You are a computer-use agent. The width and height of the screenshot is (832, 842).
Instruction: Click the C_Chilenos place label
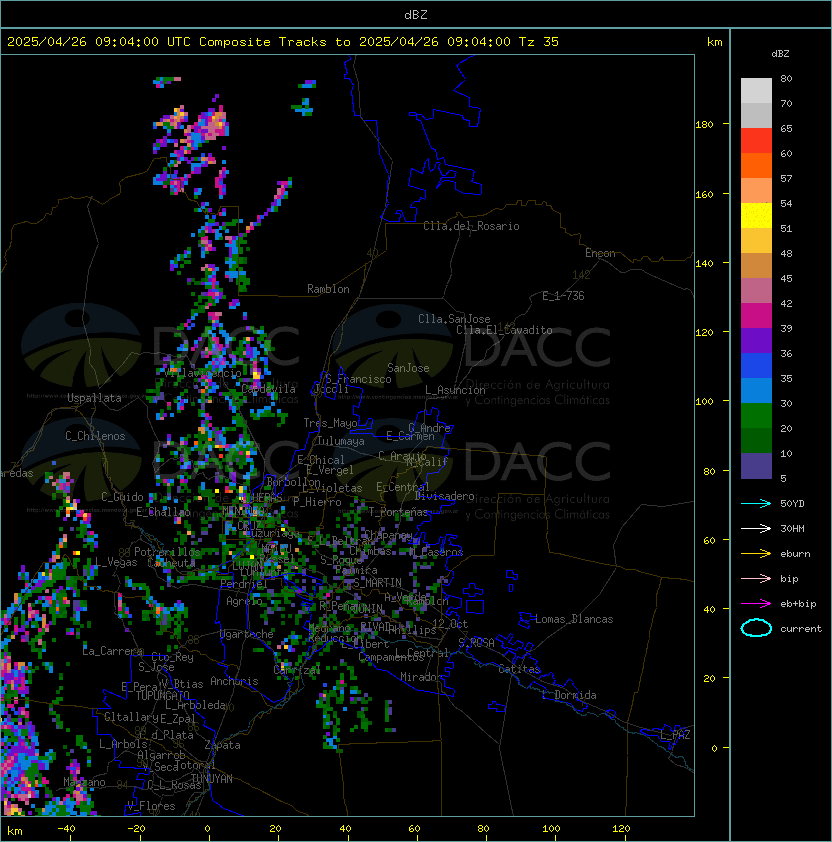(x=95, y=436)
